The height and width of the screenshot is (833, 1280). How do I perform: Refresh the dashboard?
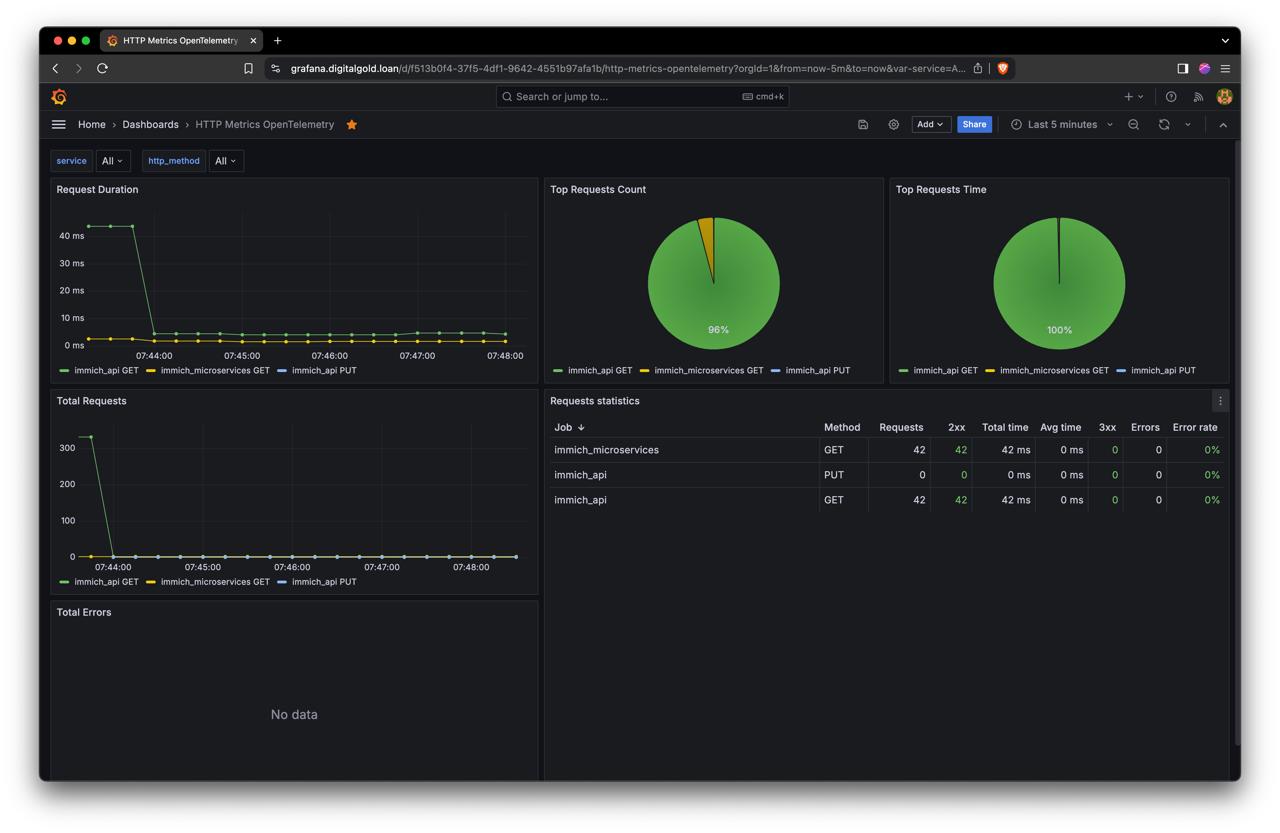click(x=1164, y=125)
